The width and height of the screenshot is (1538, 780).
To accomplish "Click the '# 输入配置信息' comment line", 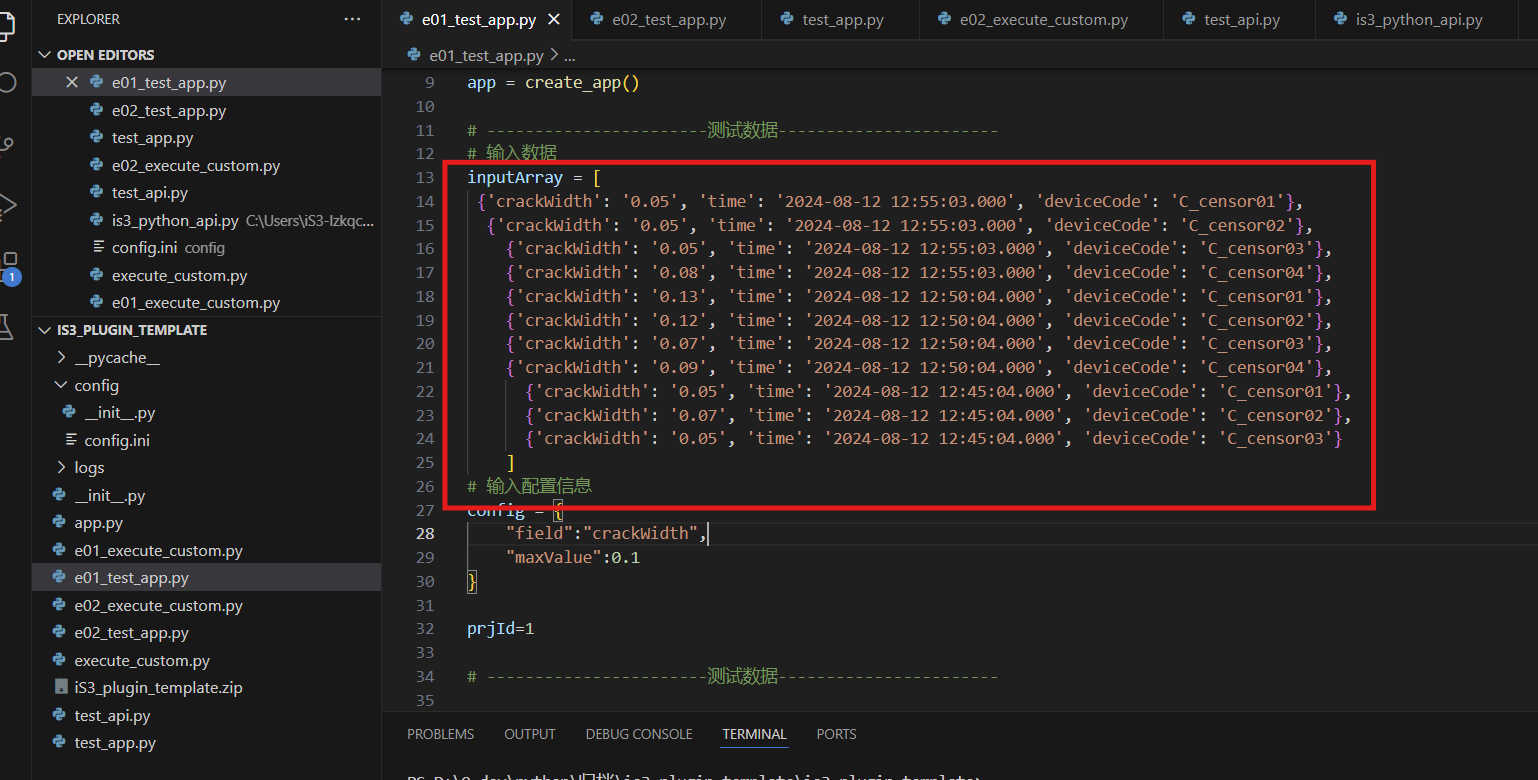I will tap(530, 486).
